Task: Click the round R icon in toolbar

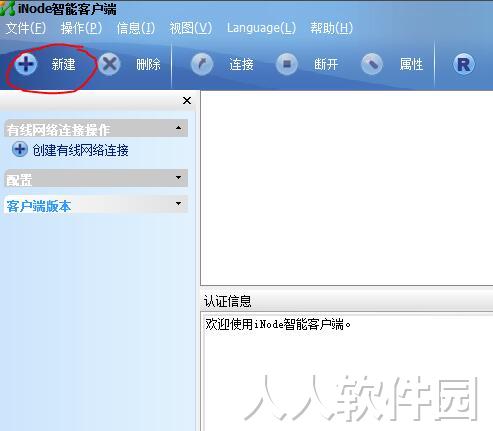Action: coord(464,64)
